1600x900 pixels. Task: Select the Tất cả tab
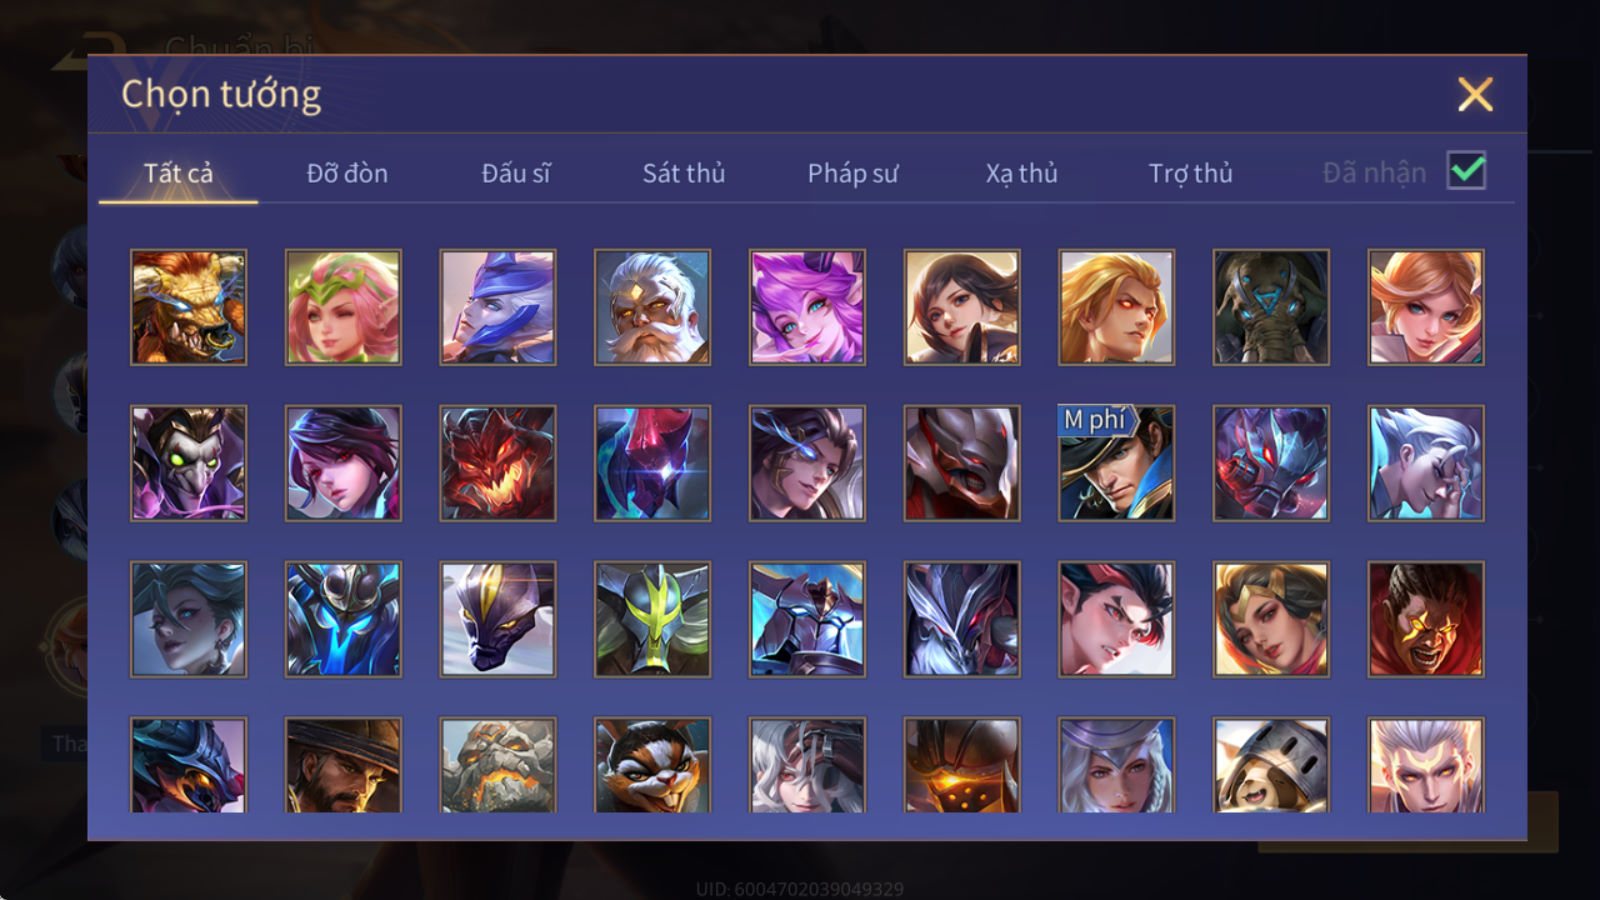(178, 173)
